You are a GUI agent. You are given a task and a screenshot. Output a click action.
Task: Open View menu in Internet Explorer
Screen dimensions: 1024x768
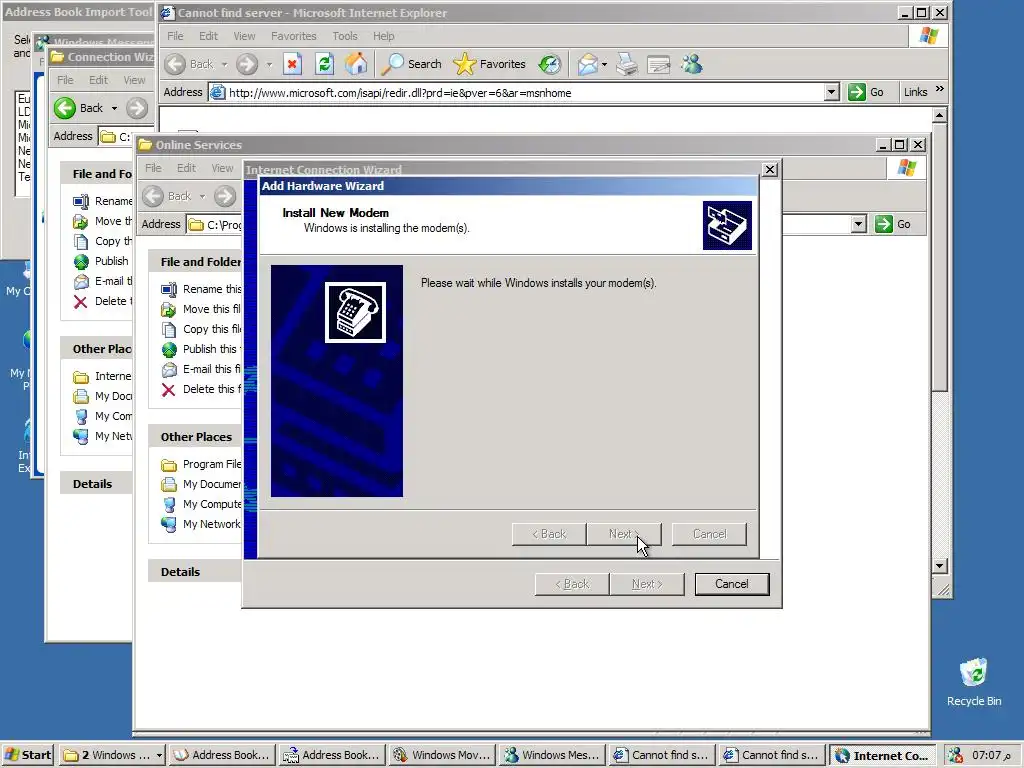[x=244, y=36]
